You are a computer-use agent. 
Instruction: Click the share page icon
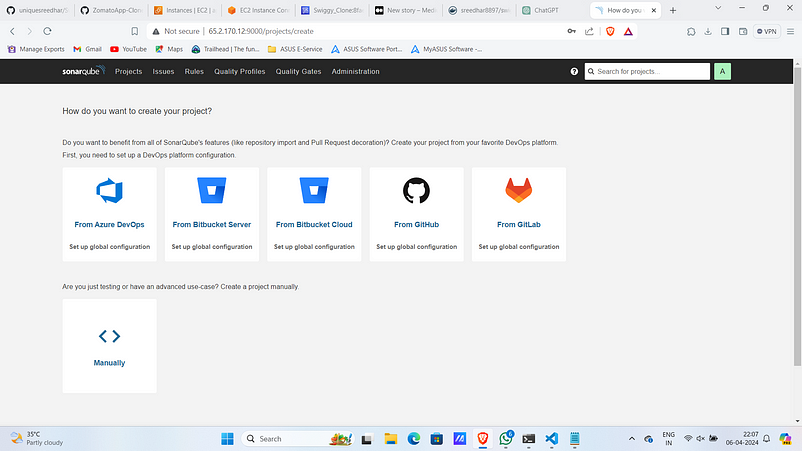pyautogui.click(x=589, y=31)
